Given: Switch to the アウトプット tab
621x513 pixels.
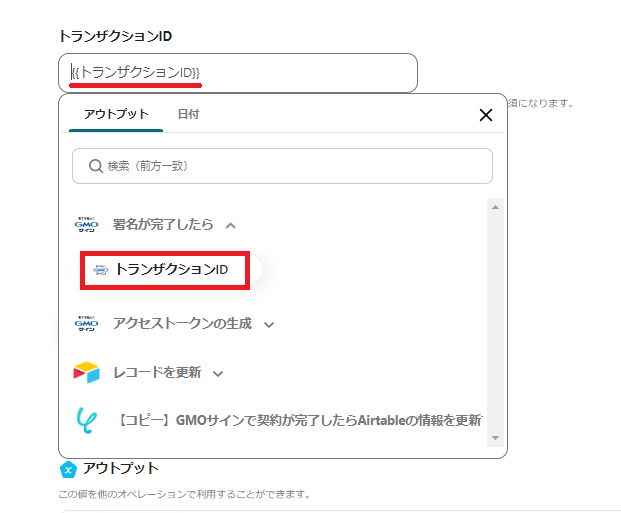Looking at the screenshot, I should [x=116, y=114].
